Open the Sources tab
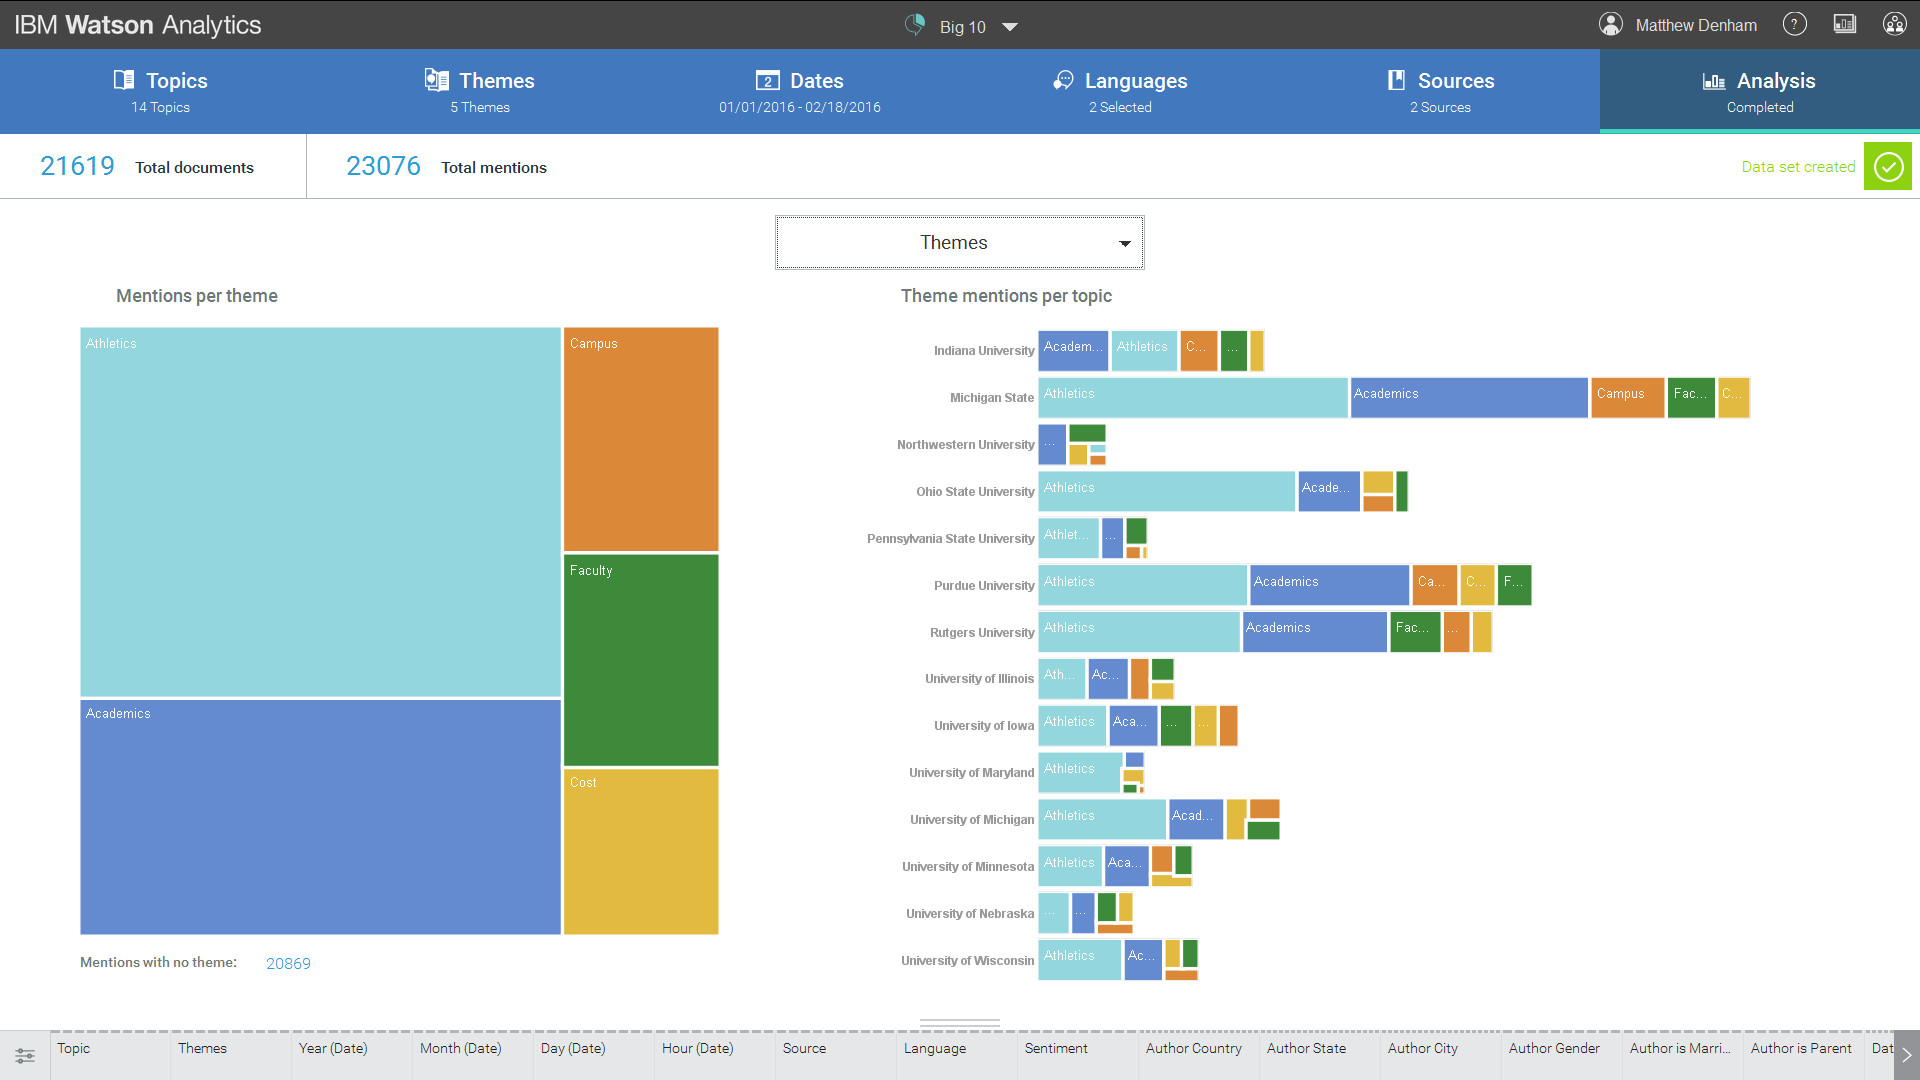The width and height of the screenshot is (1920, 1080). pos(1440,91)
